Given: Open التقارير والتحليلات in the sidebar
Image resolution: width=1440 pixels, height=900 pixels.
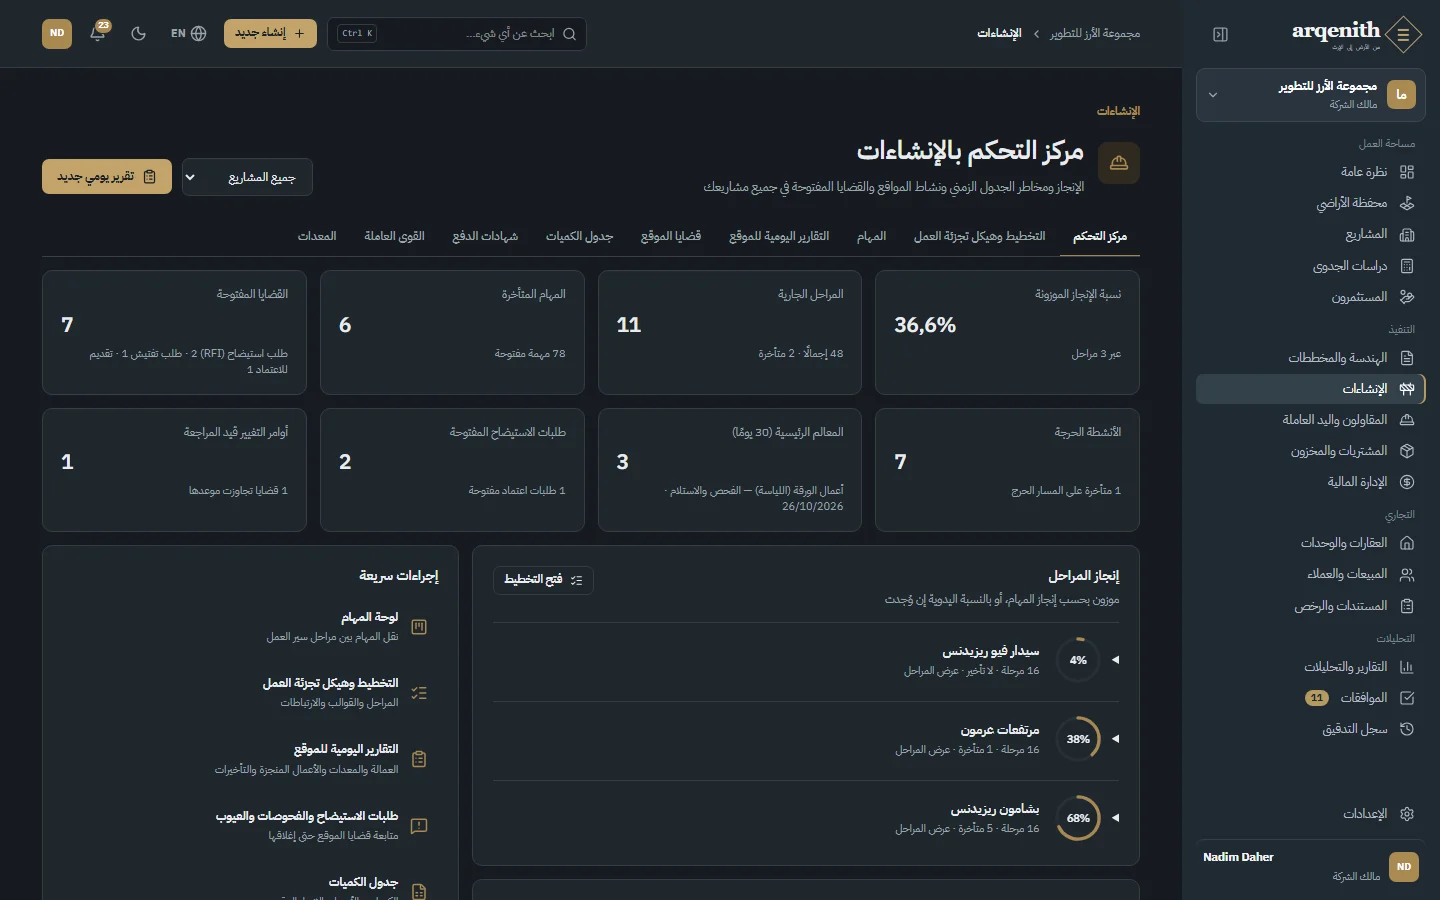Looking at the screenshot, I should click(1310, 667).
